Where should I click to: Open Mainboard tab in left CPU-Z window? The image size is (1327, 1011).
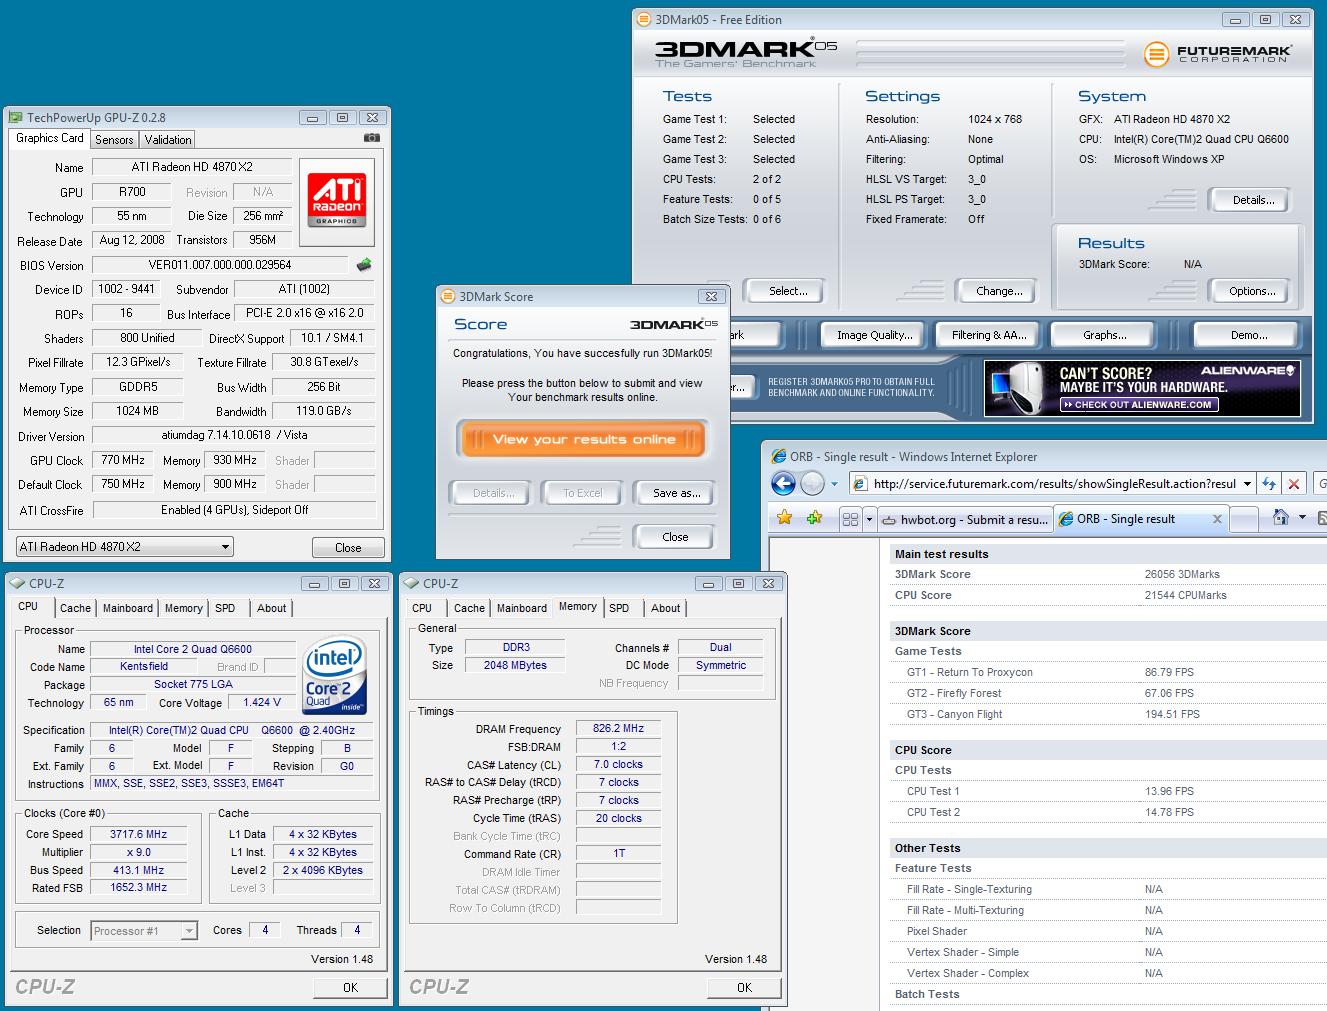click(128, 608)
